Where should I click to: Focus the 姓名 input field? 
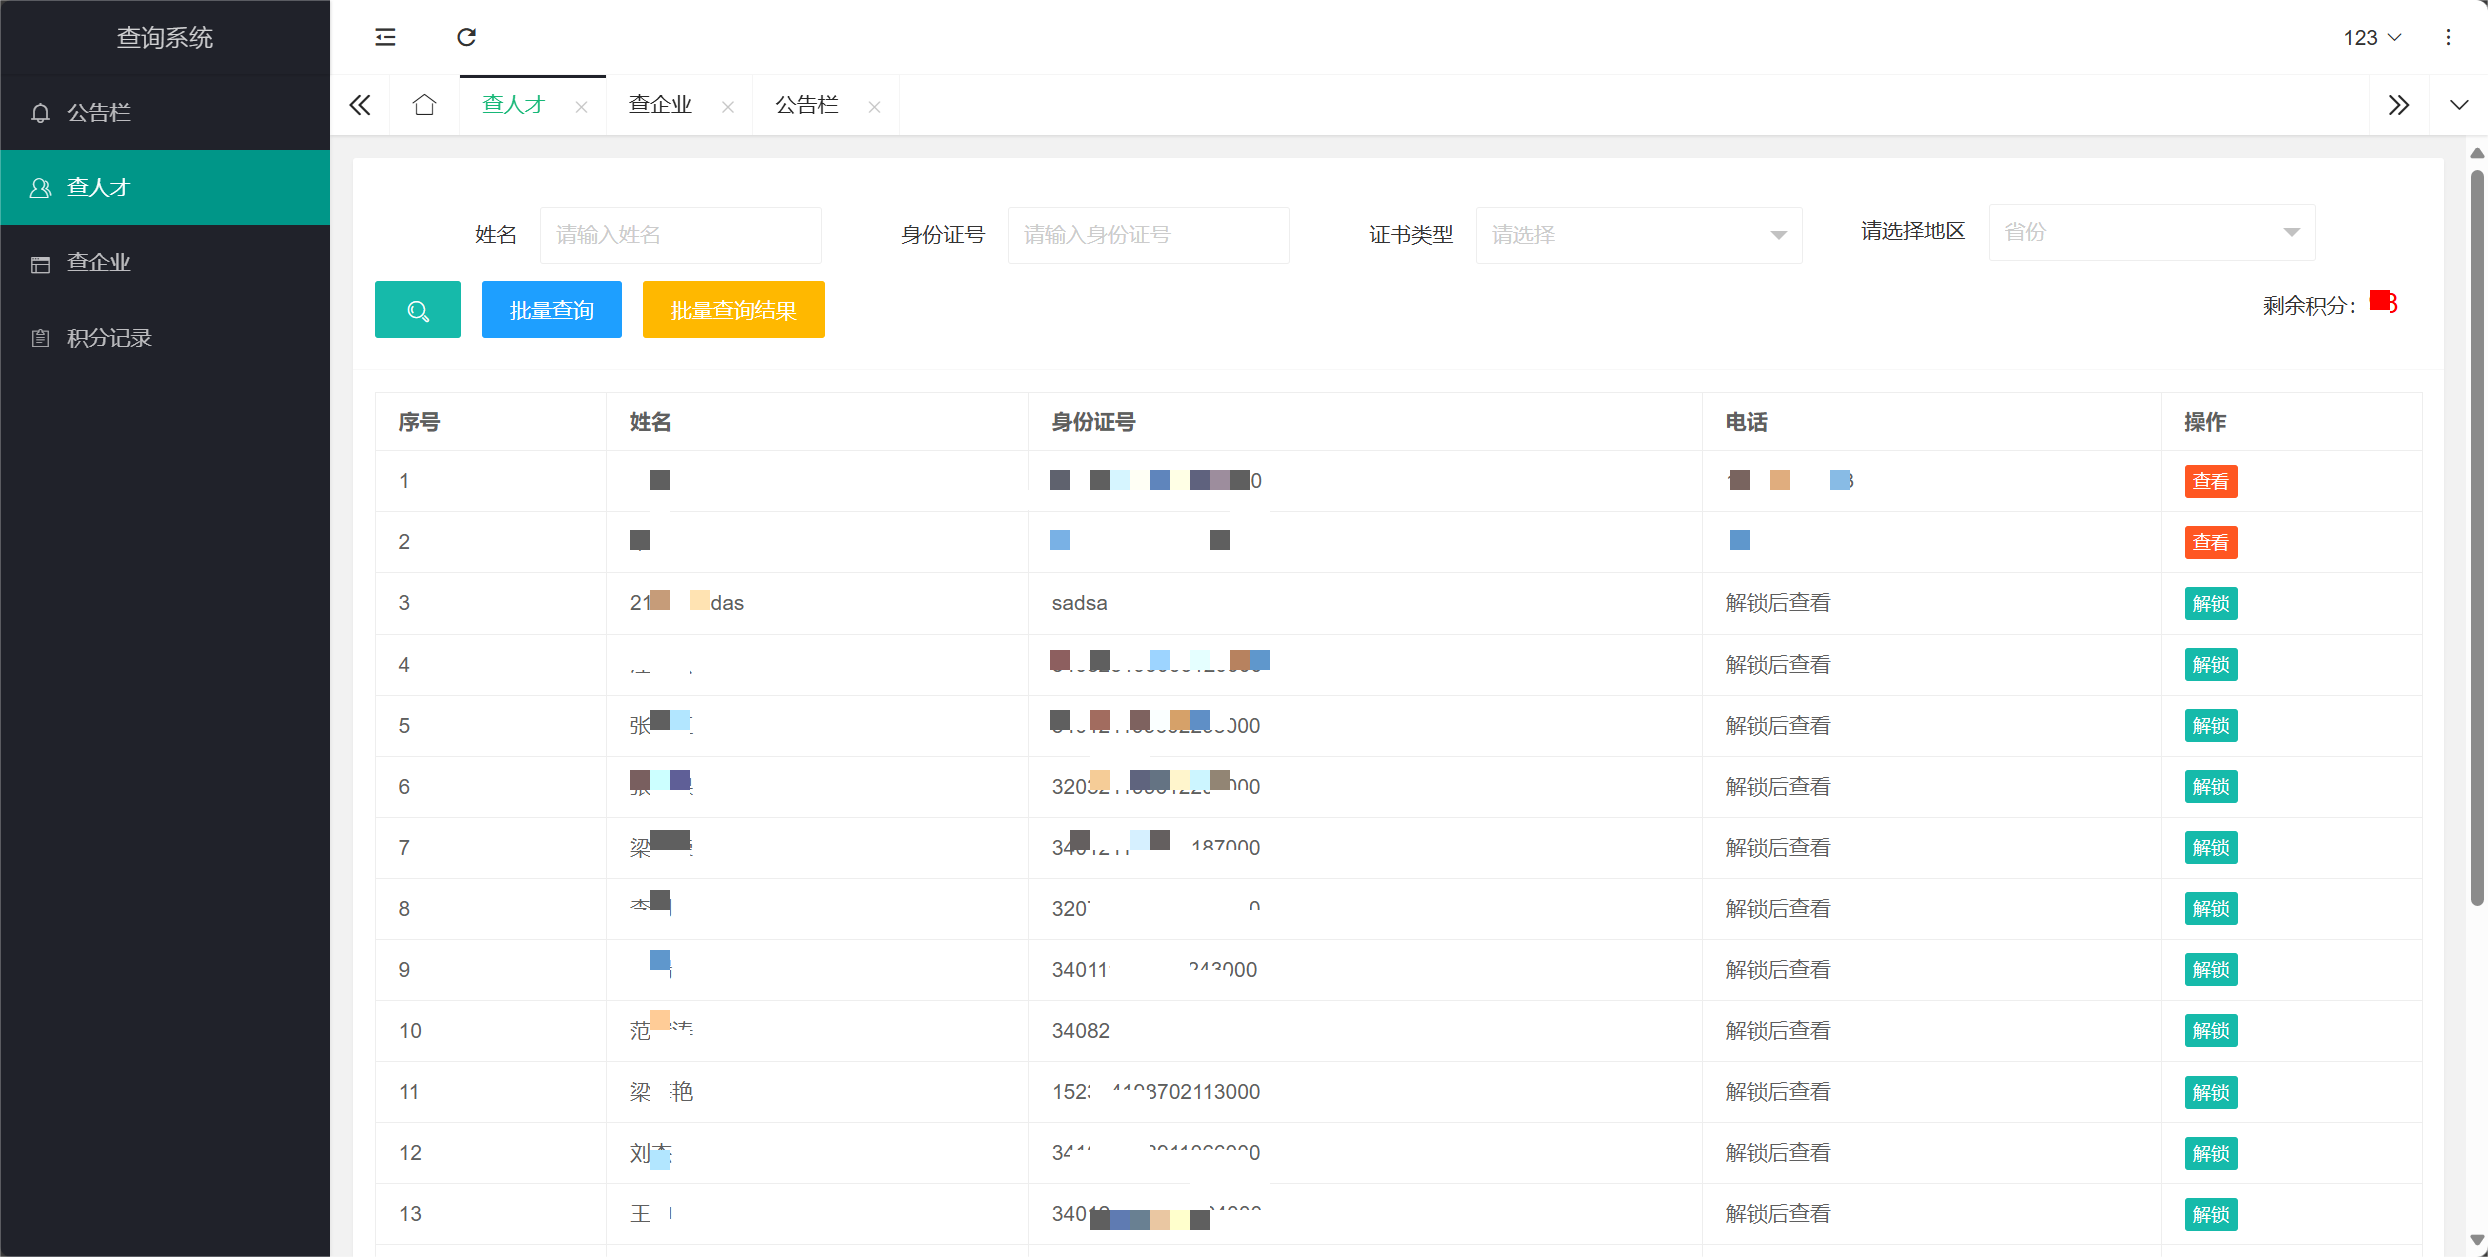pyautogui.click(x=680, y=235)
